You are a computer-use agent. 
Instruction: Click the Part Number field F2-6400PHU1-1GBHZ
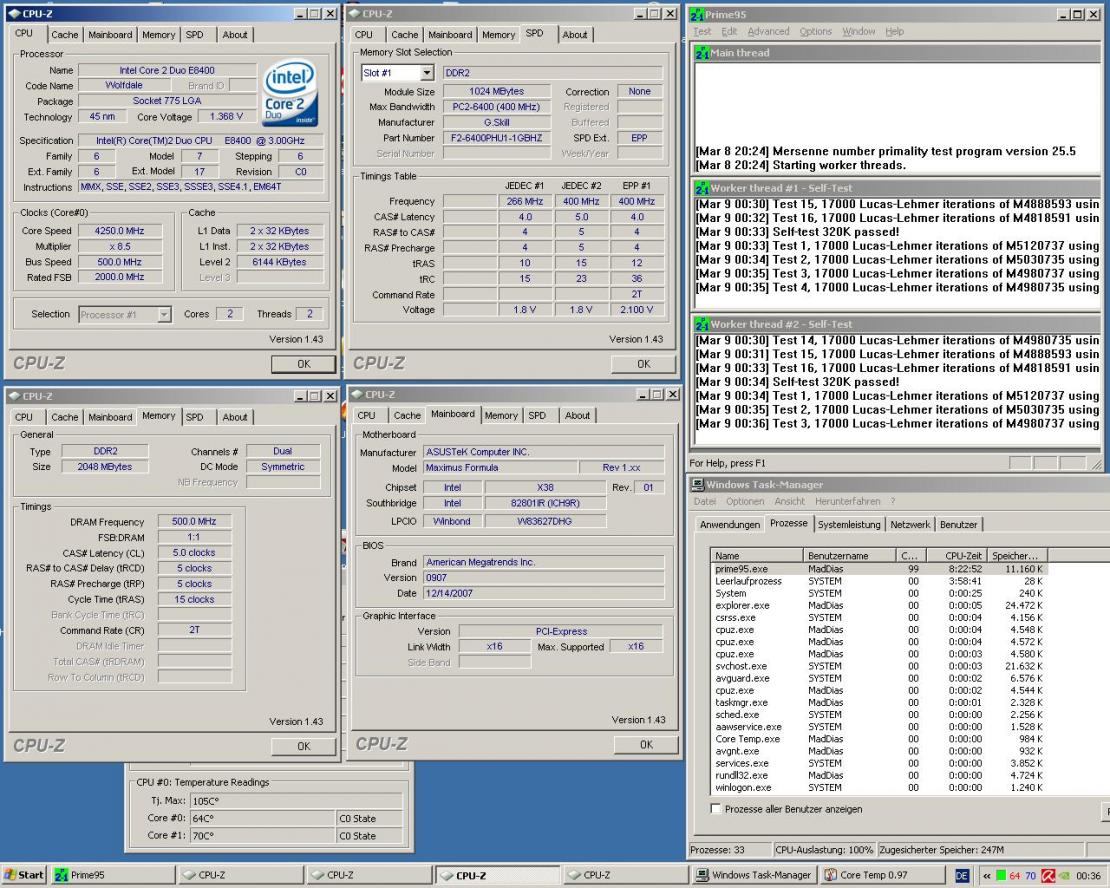(497, 138)
